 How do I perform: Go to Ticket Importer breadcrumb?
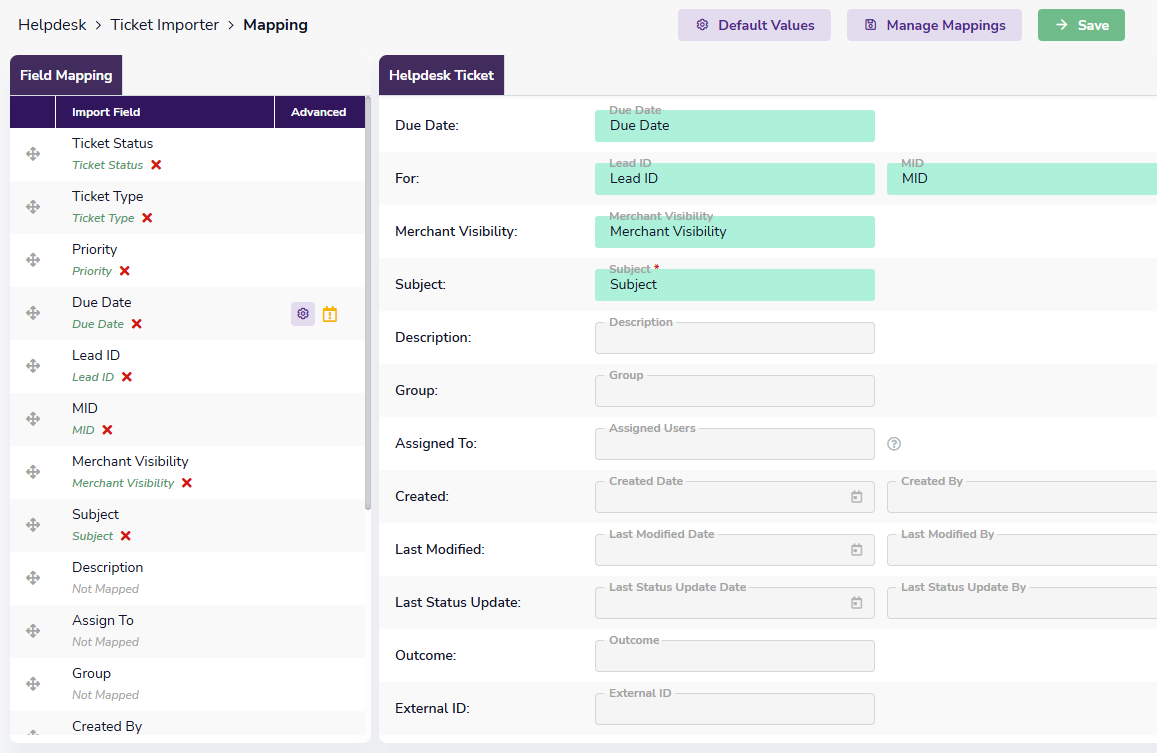click(164, 25)
